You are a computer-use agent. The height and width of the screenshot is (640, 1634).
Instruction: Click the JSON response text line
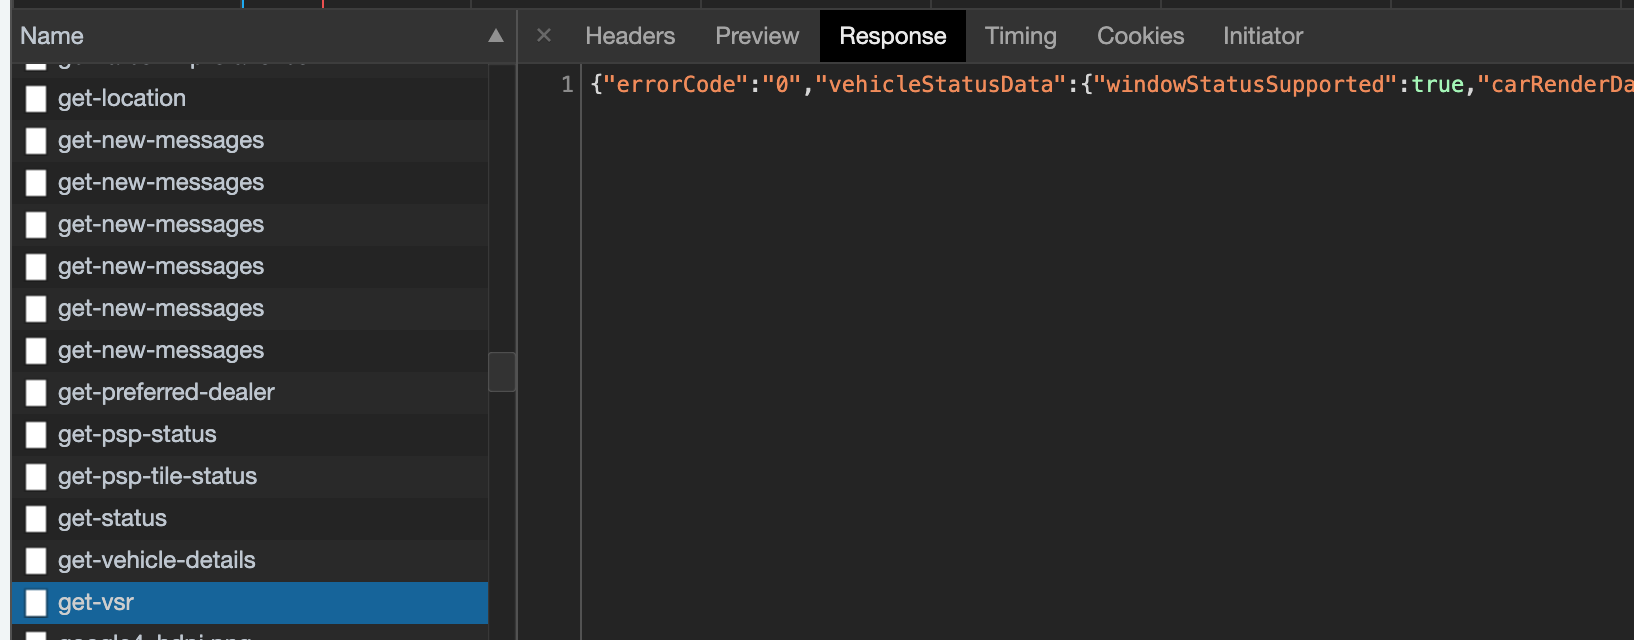(1100, 84)
